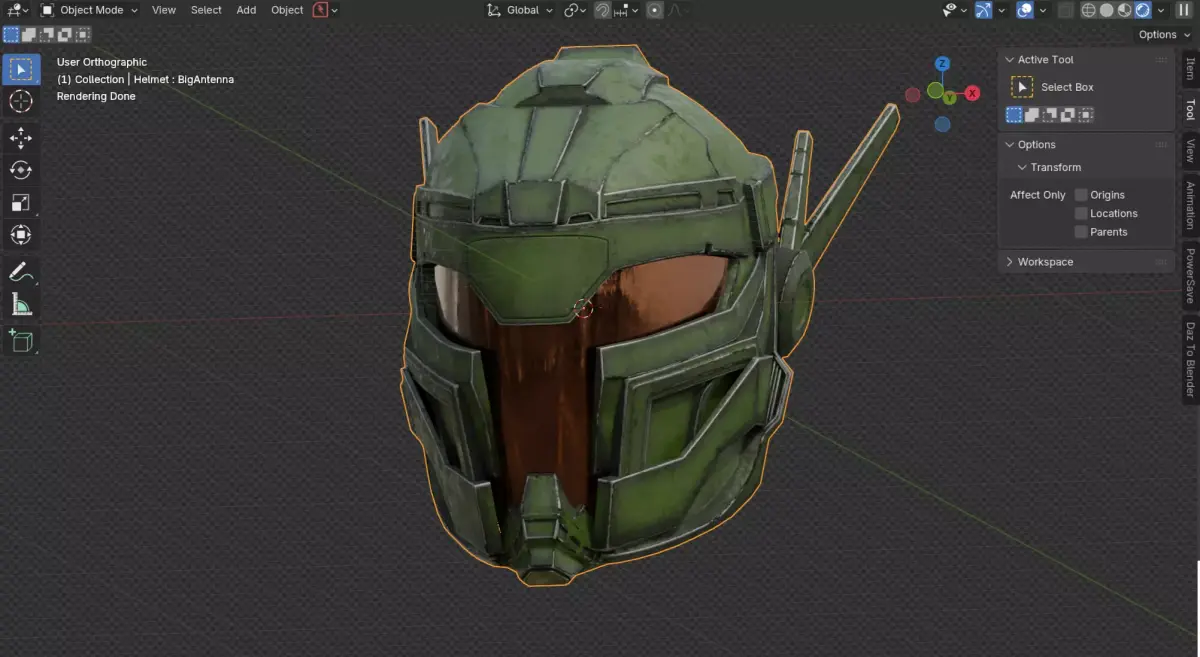Open the editor type dropdown at header left
This screenshot has height=657, width=1200.
[x=18, y=10]
